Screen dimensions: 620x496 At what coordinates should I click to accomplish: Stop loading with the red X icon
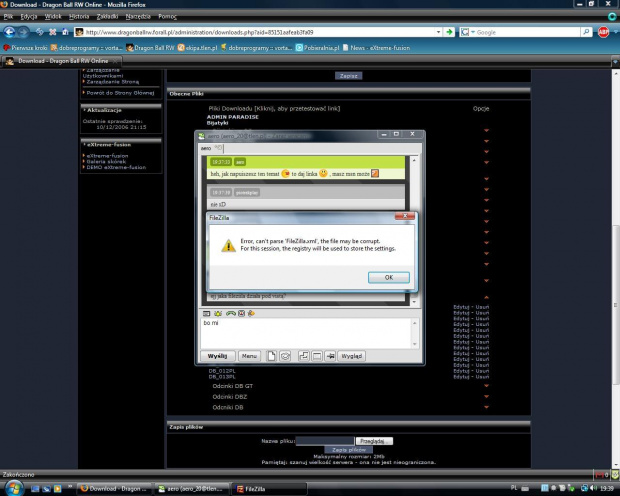coord(53,32)
